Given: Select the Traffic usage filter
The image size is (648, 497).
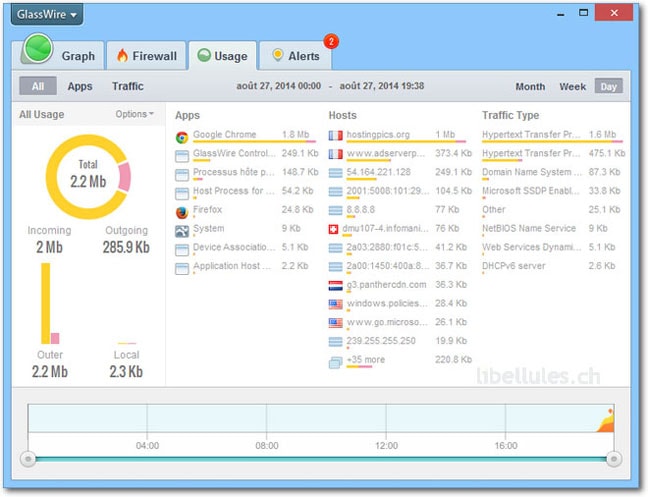Looking at the screenshot, I should point(128,86).
